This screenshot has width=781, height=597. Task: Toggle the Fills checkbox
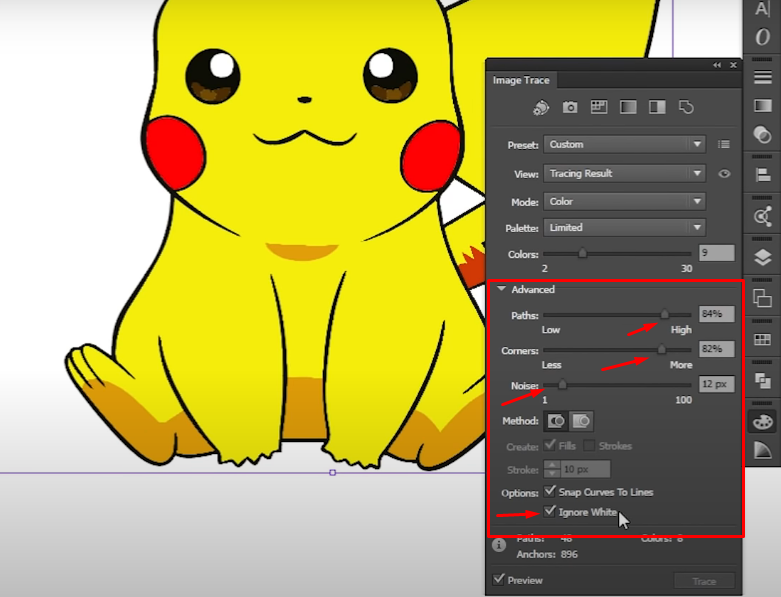550,445
